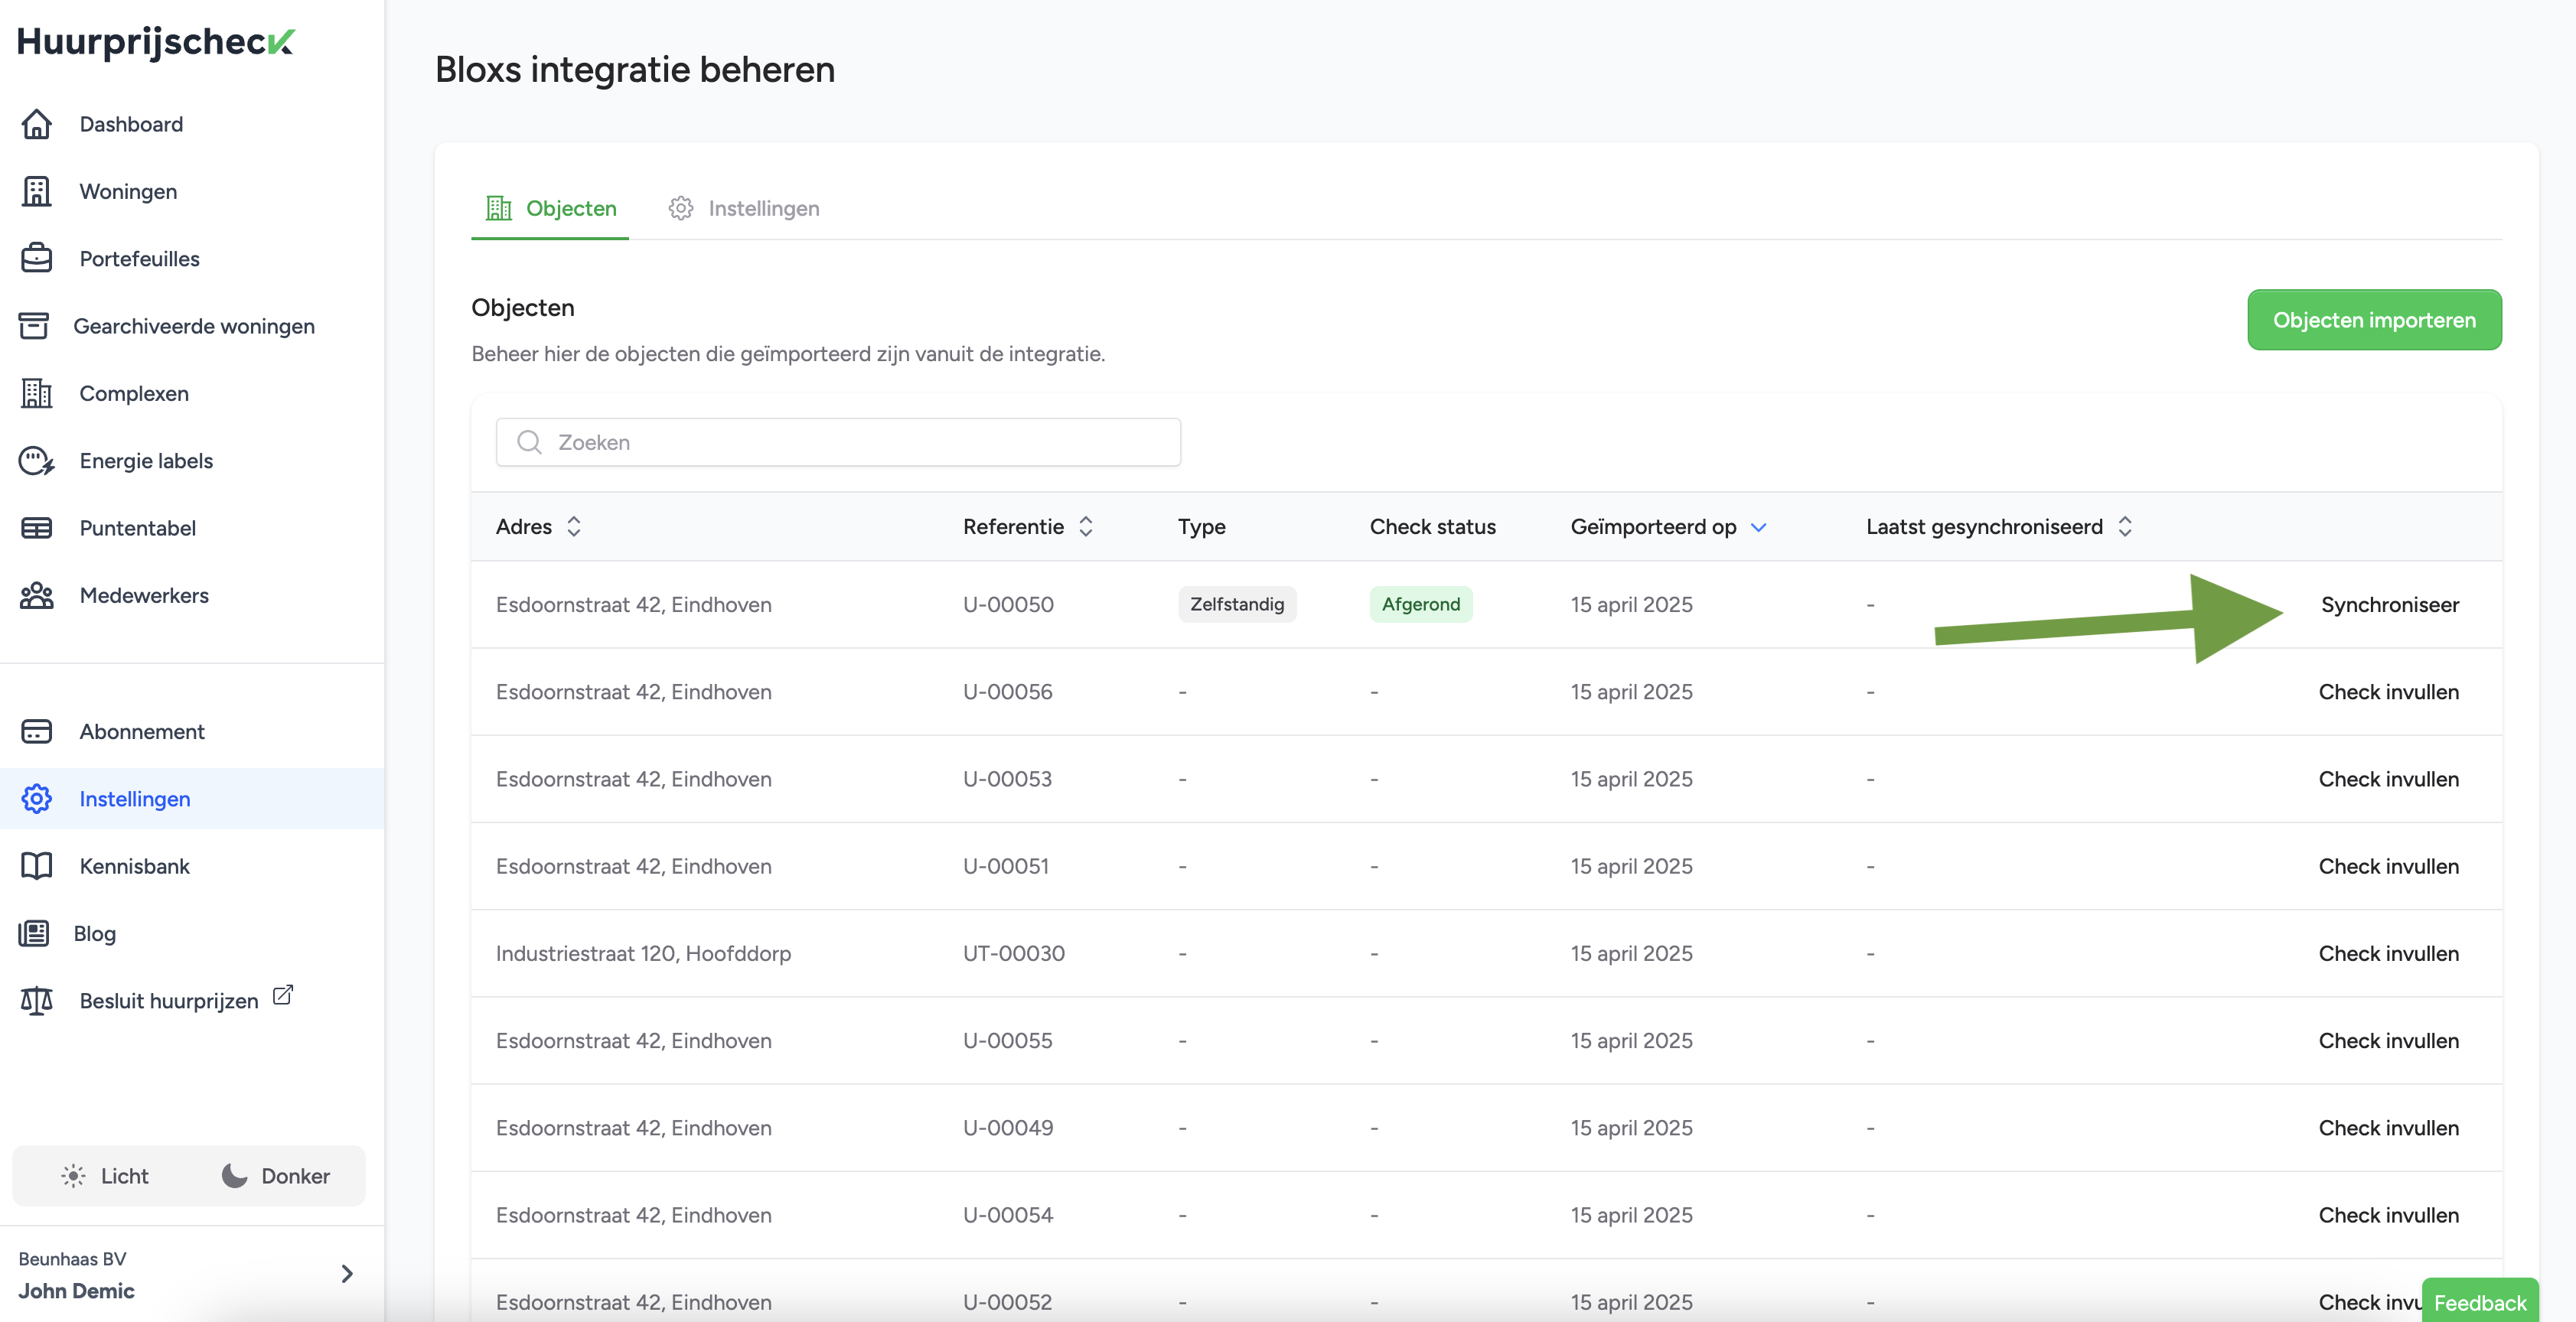
Task: Click the Medewerkers people icon
Action: 37,595
